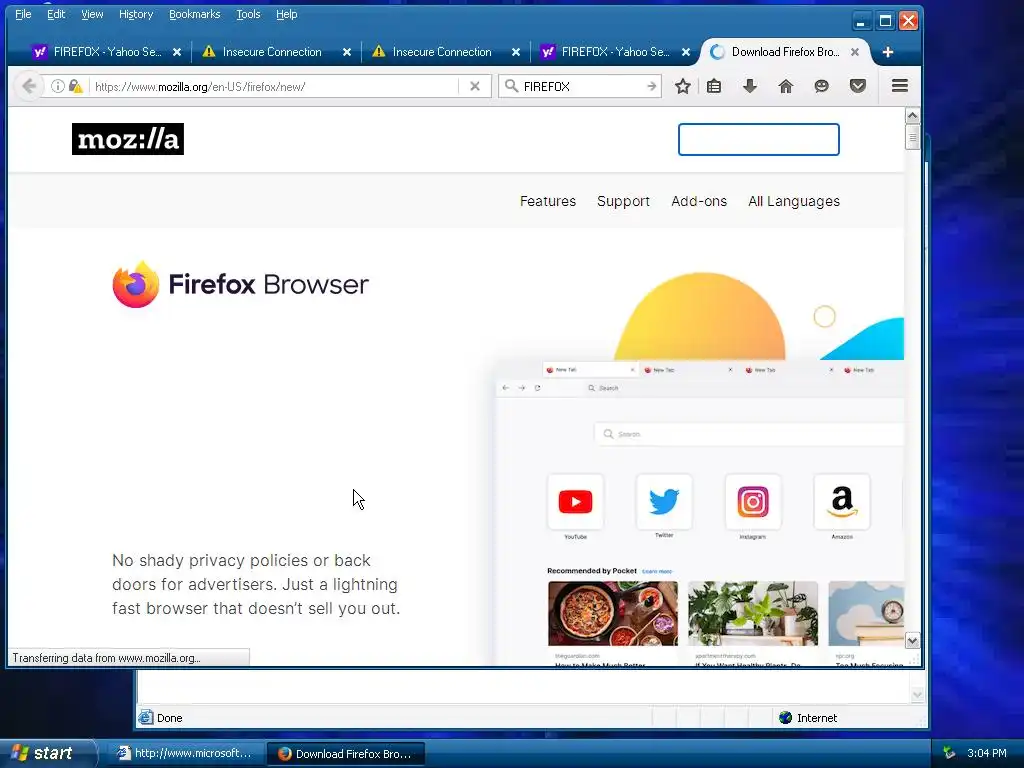Click the FIREFOX search box
Image resolution: width=1024 pixels, height=768 pixels.
pyautogui.click(x=581, y=86)
